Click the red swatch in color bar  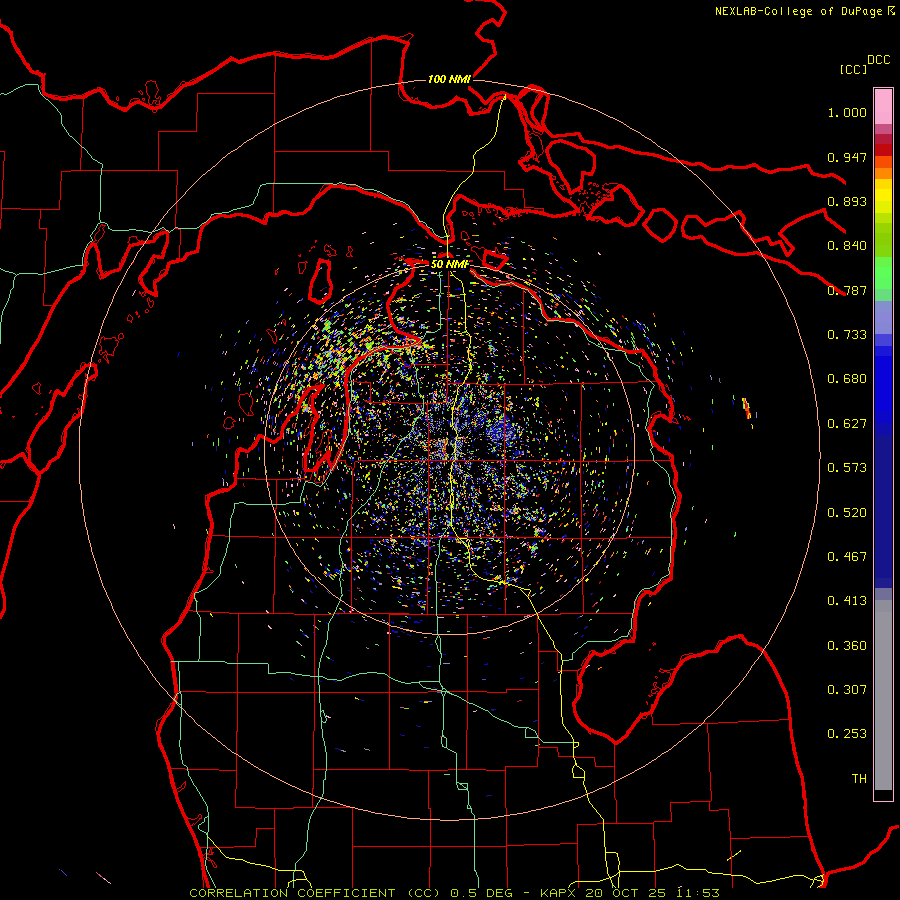pos(883,150)
